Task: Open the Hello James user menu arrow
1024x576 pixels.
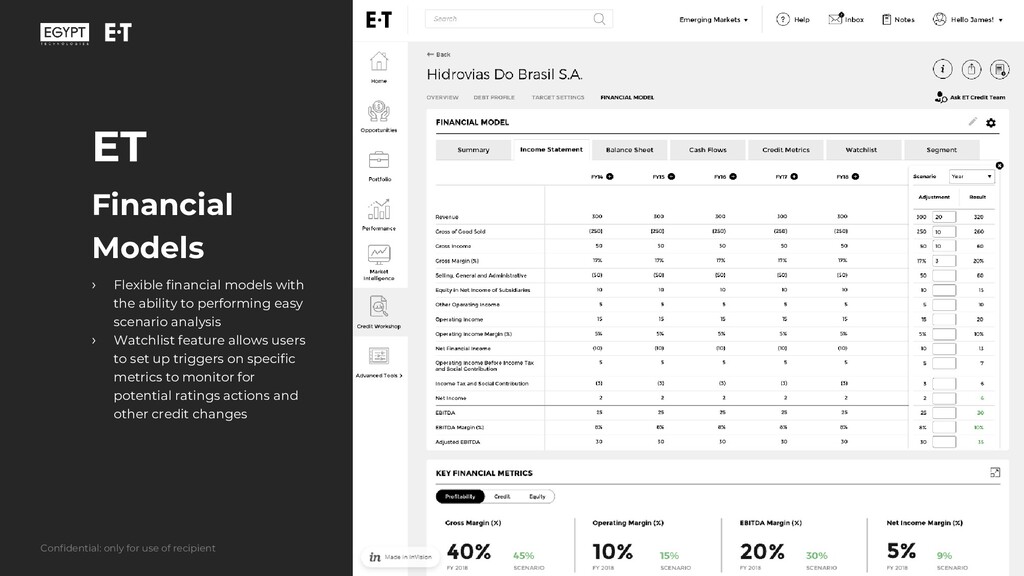Action: (1000, 20)
